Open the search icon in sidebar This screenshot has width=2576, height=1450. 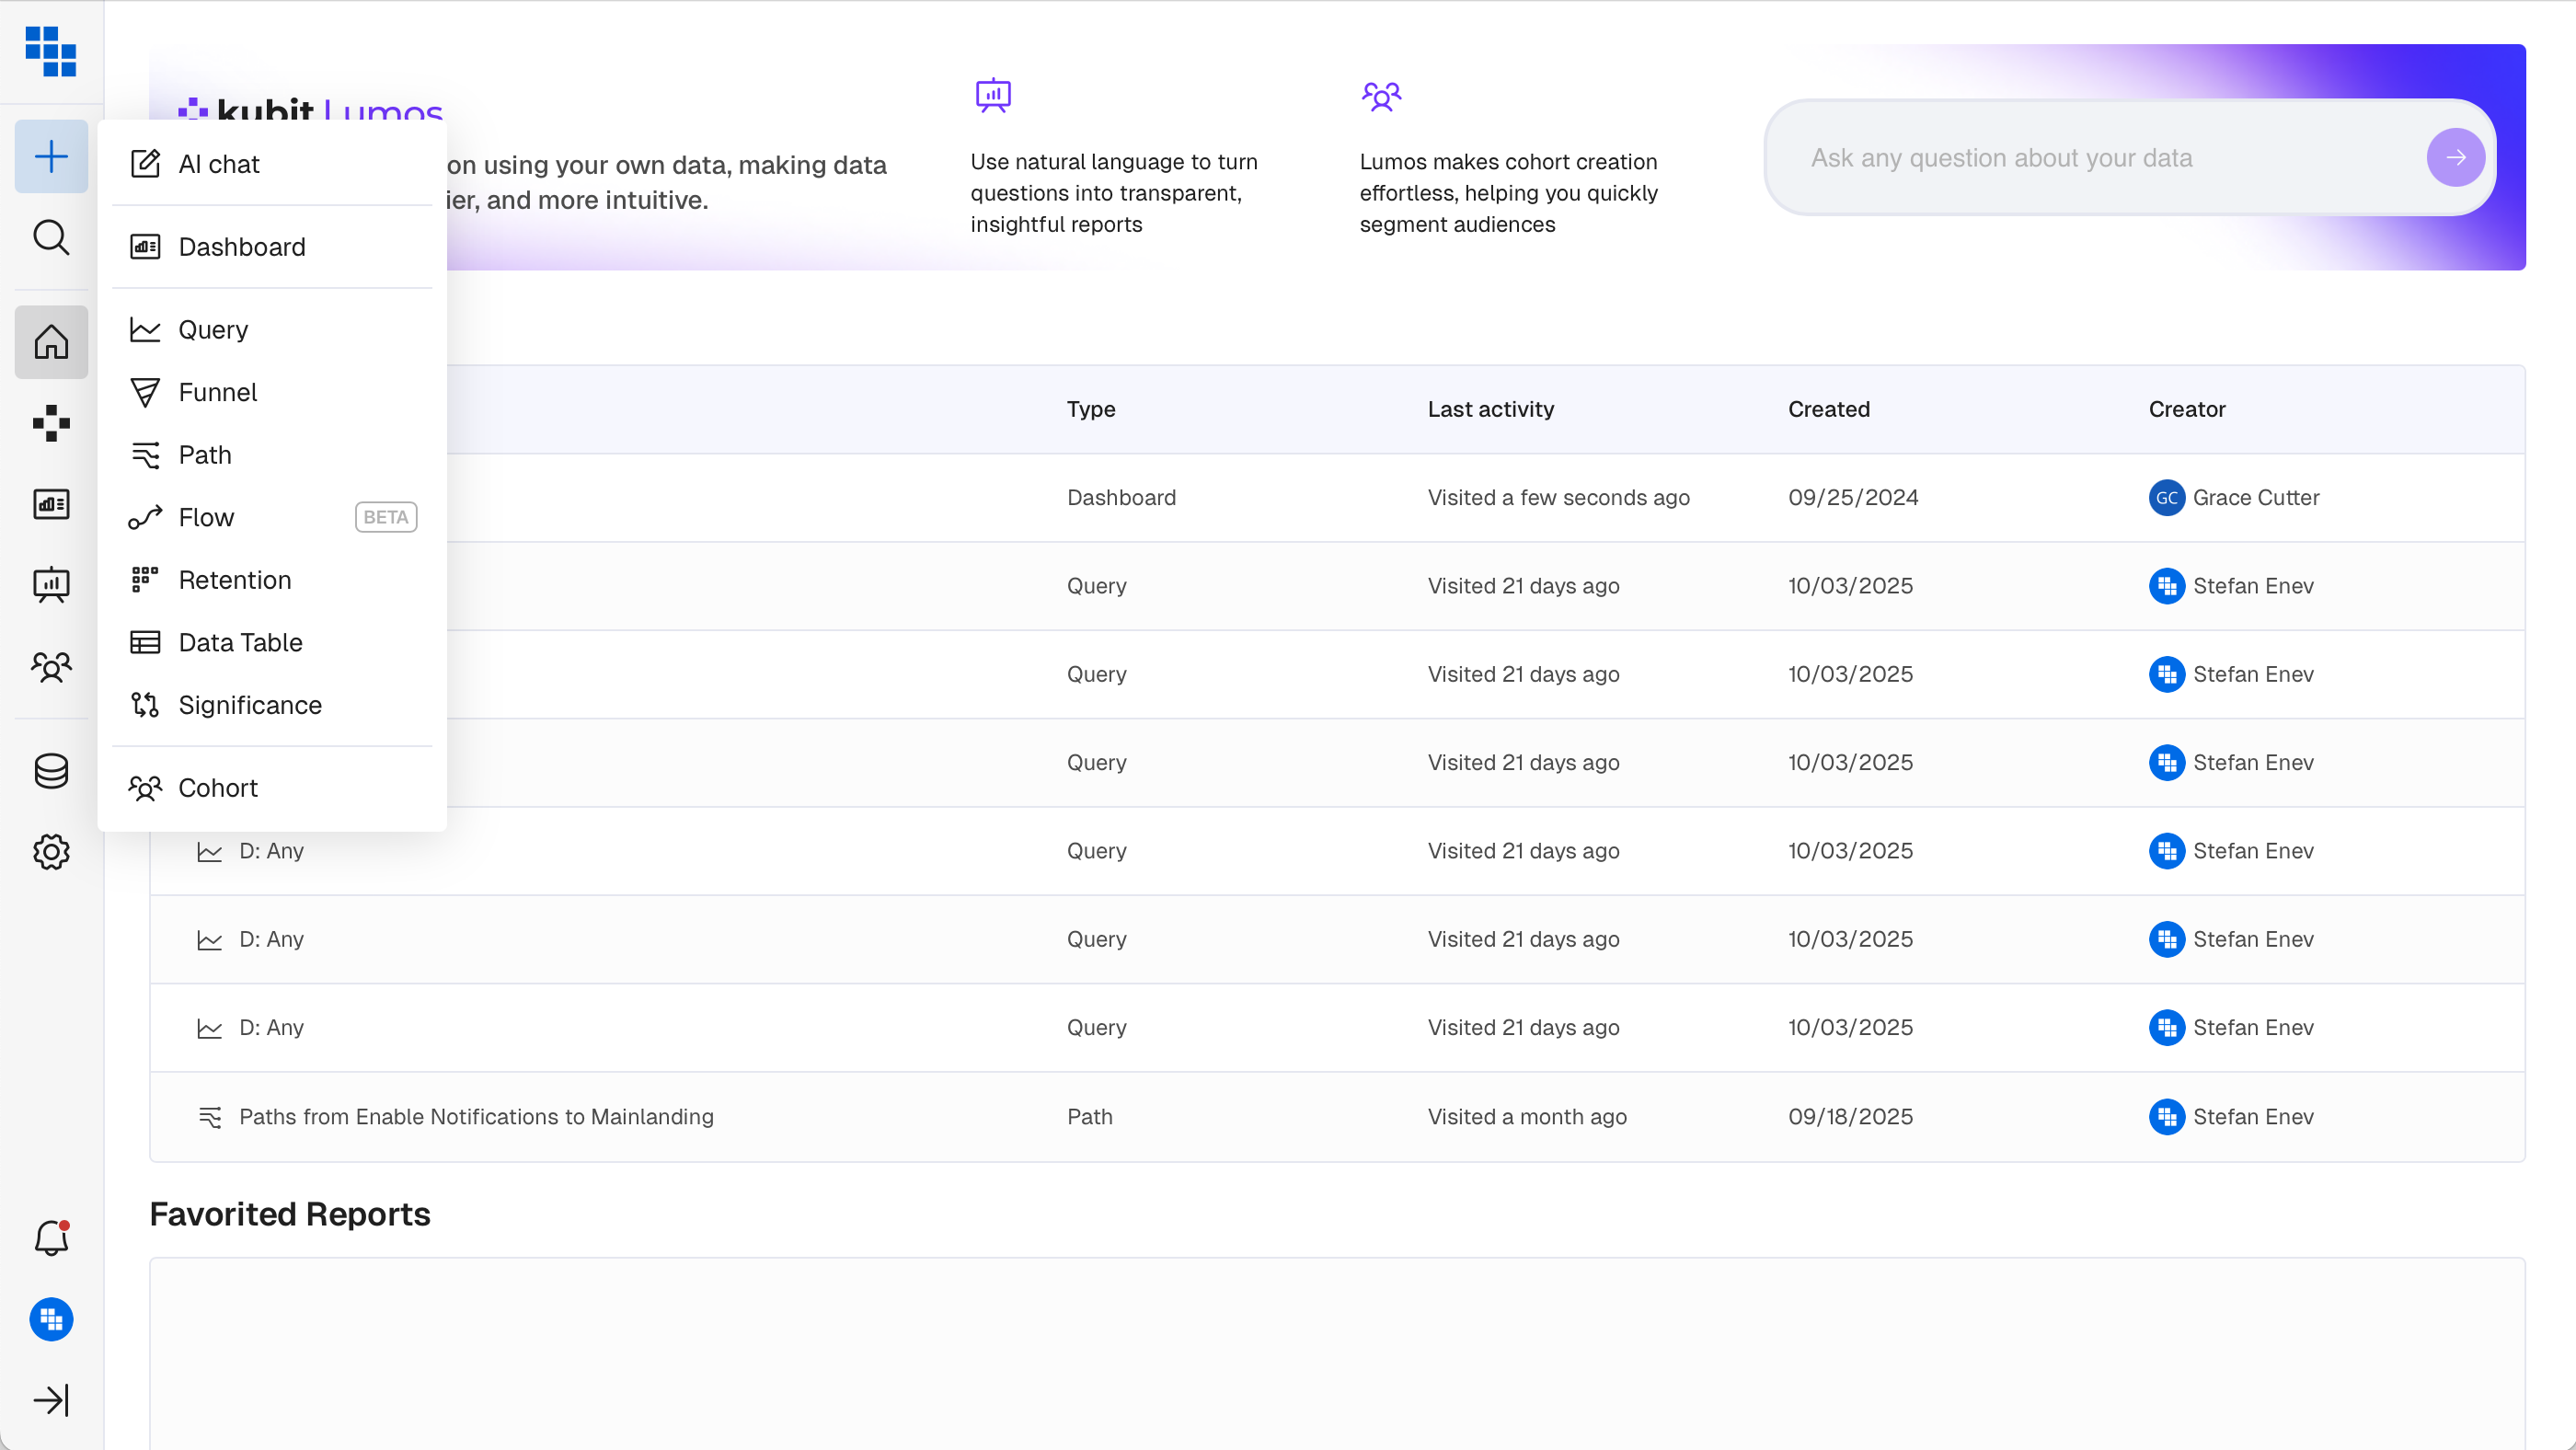[51, 238]
